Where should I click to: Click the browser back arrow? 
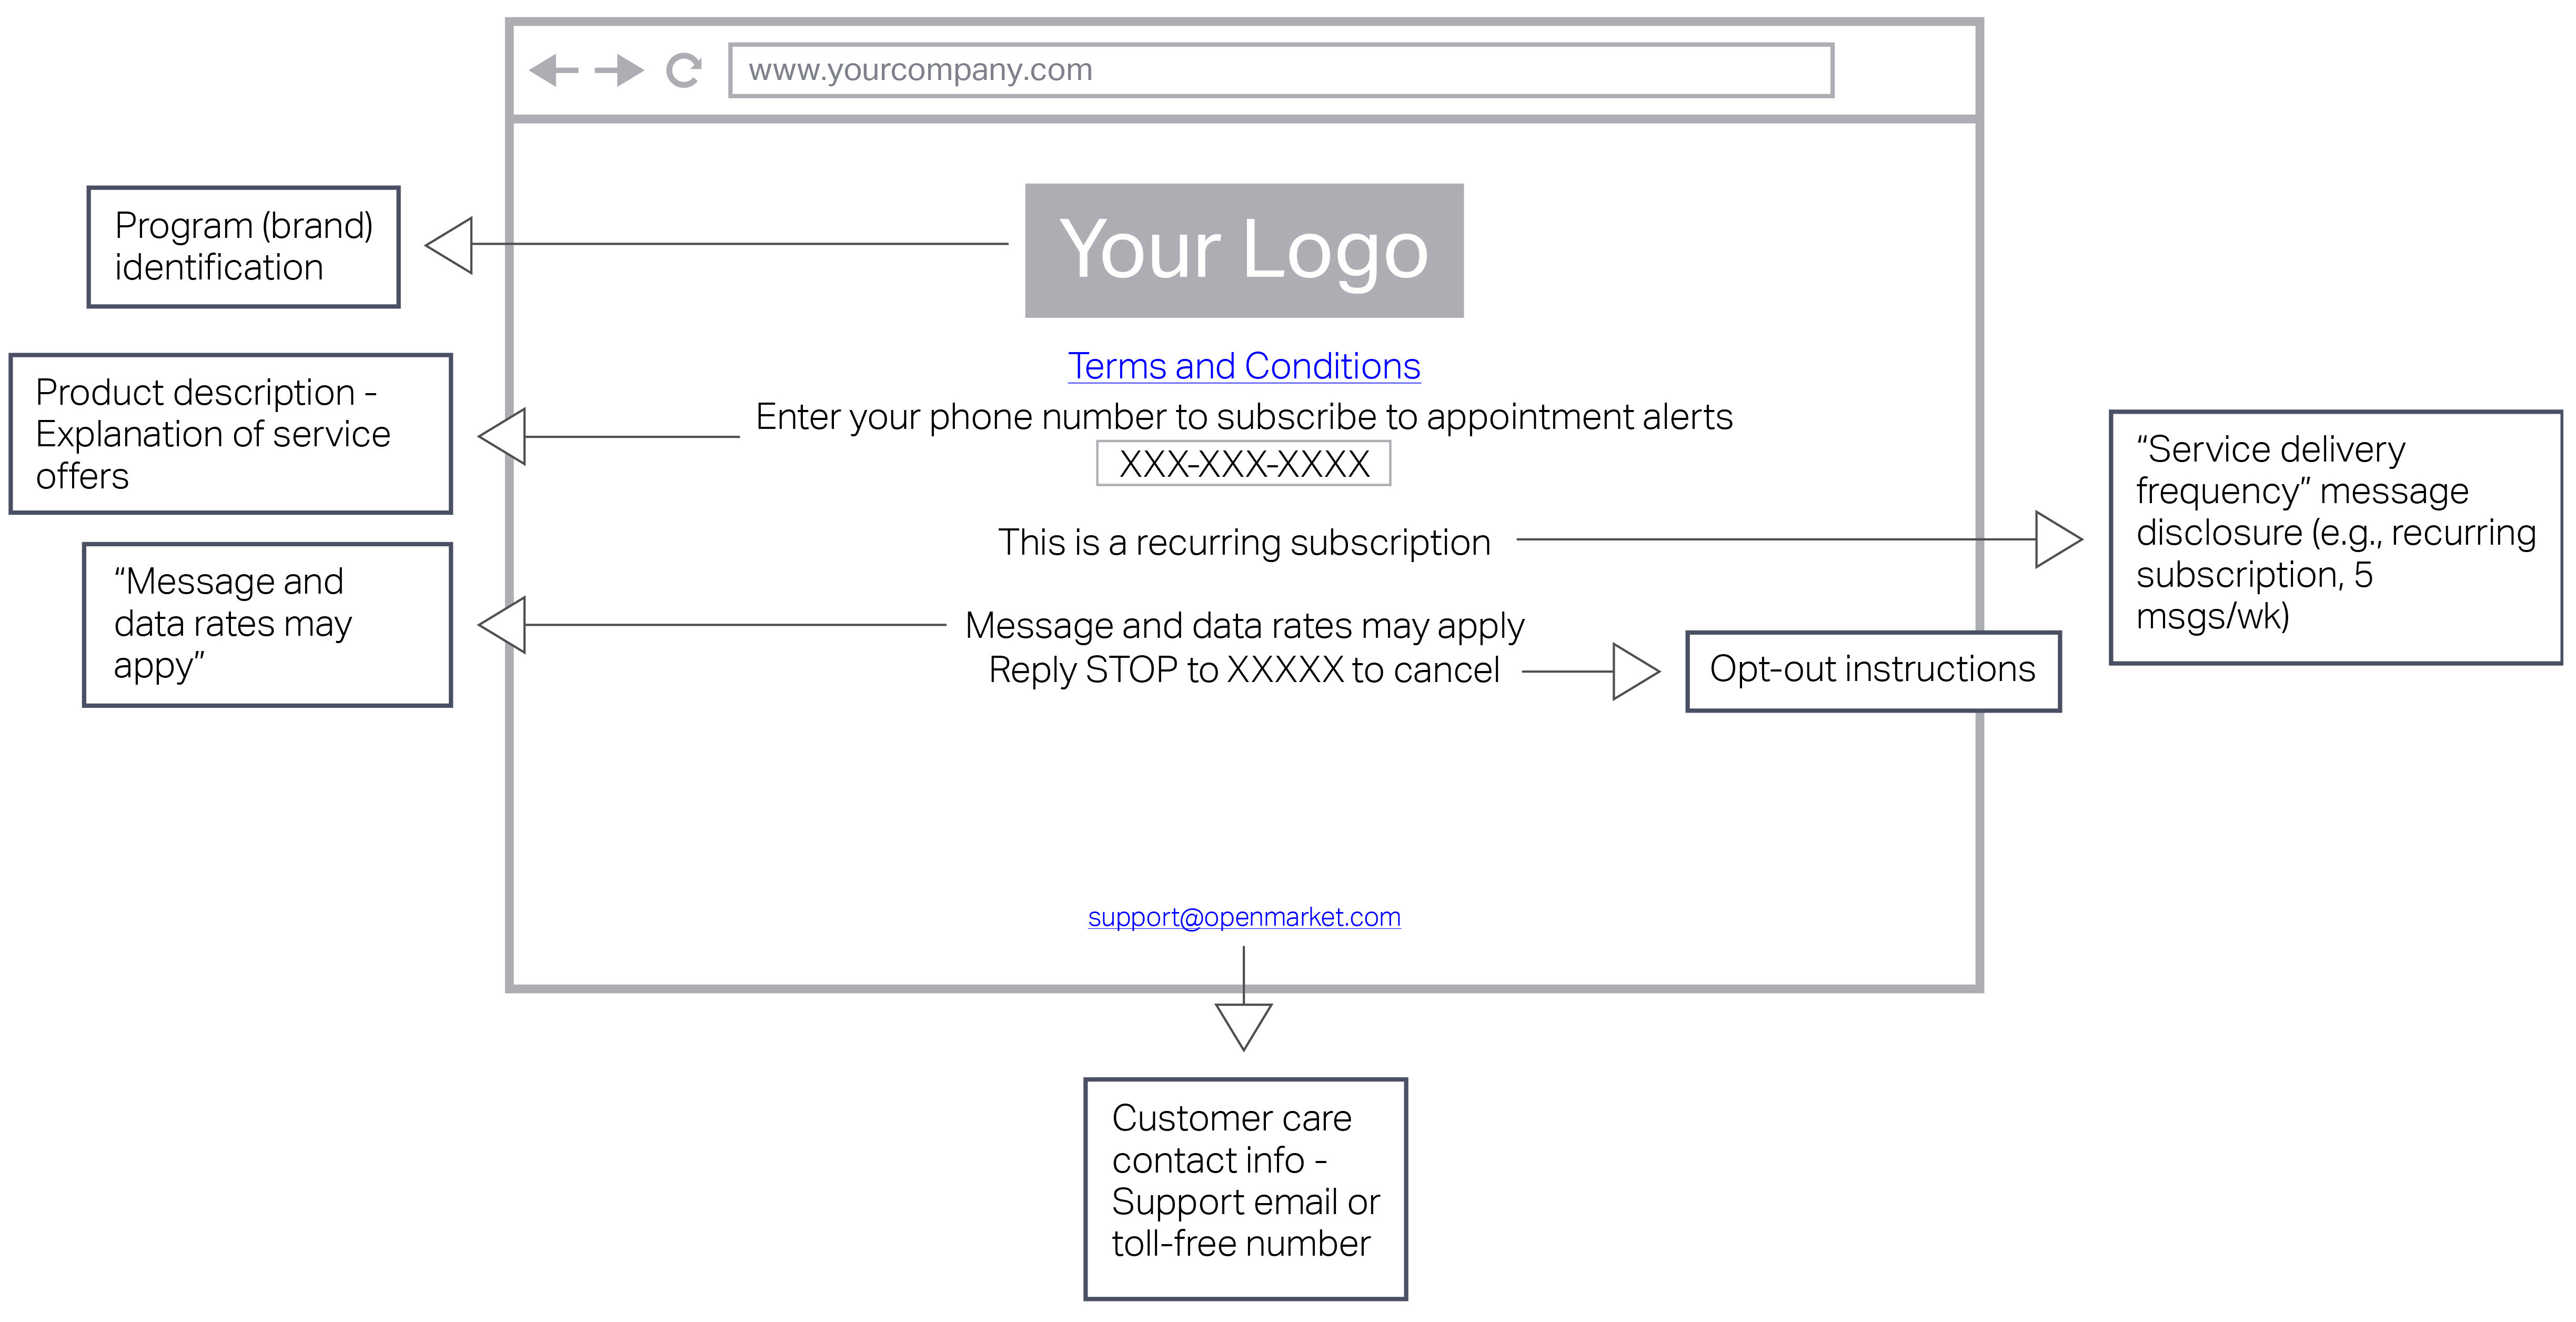(x=553, y=70)
